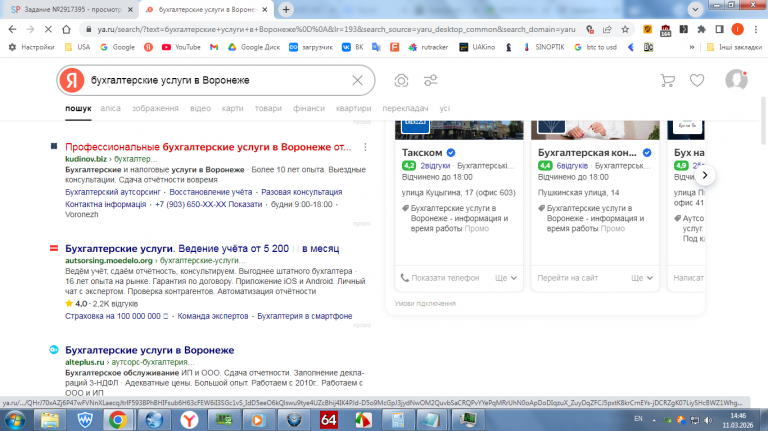
Task: Open the user profile avatar
Action: tap(736, 80)
